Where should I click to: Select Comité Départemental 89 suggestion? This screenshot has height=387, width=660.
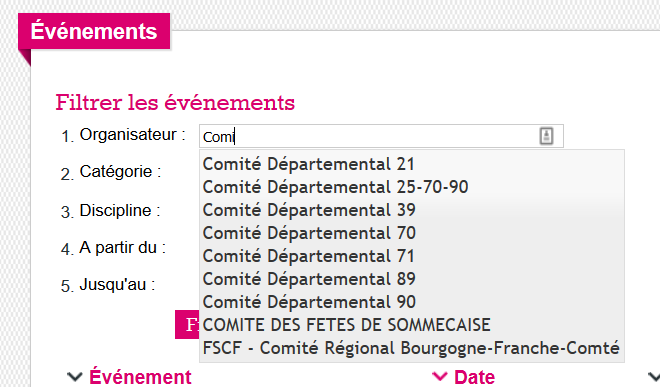[x=412, y=279]
